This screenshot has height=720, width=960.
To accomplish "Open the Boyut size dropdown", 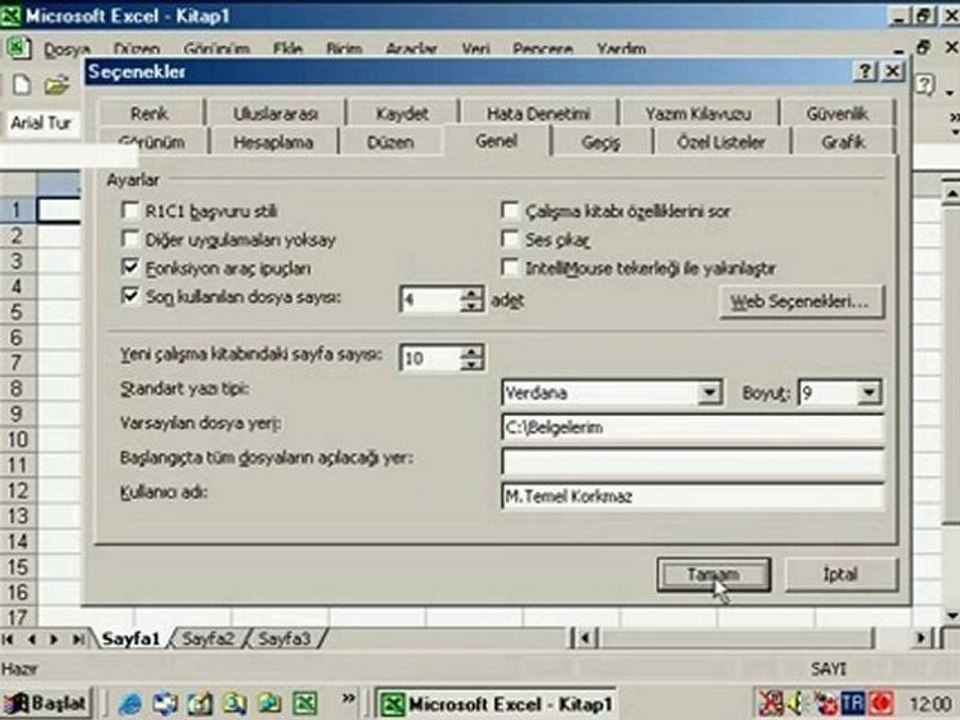I will pyautogui.click(x=868, y=392).
